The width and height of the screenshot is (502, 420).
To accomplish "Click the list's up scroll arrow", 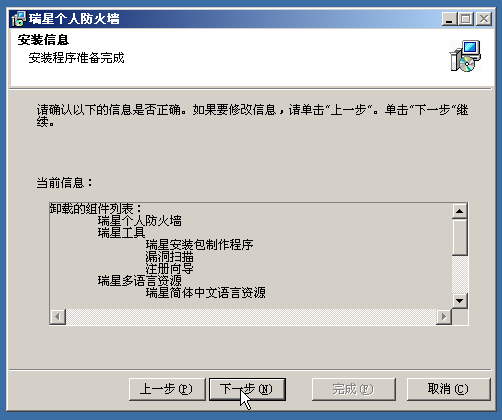I will coord(460,211).
